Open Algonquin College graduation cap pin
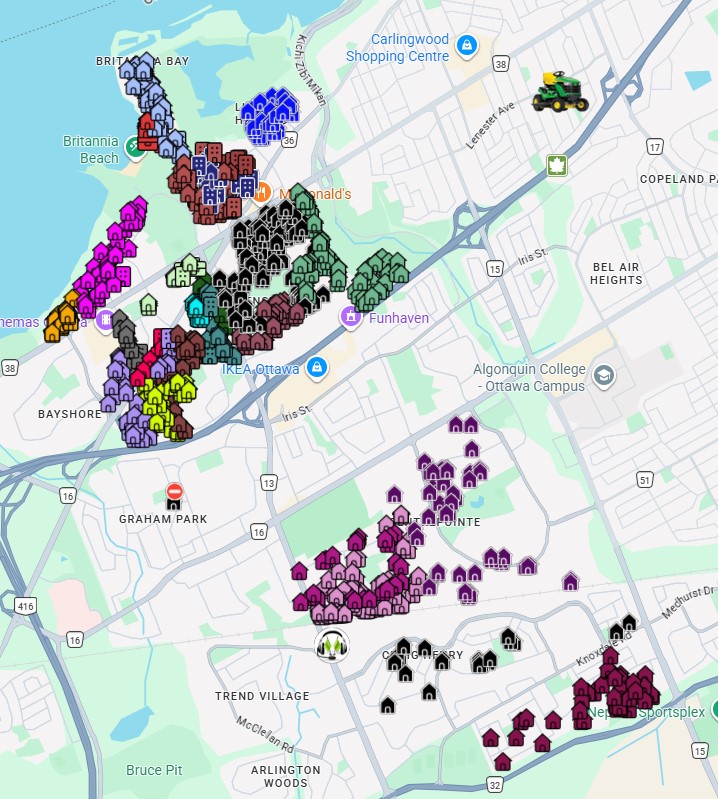The height and width of the screenshot is (799, 718). pos(604,378)
